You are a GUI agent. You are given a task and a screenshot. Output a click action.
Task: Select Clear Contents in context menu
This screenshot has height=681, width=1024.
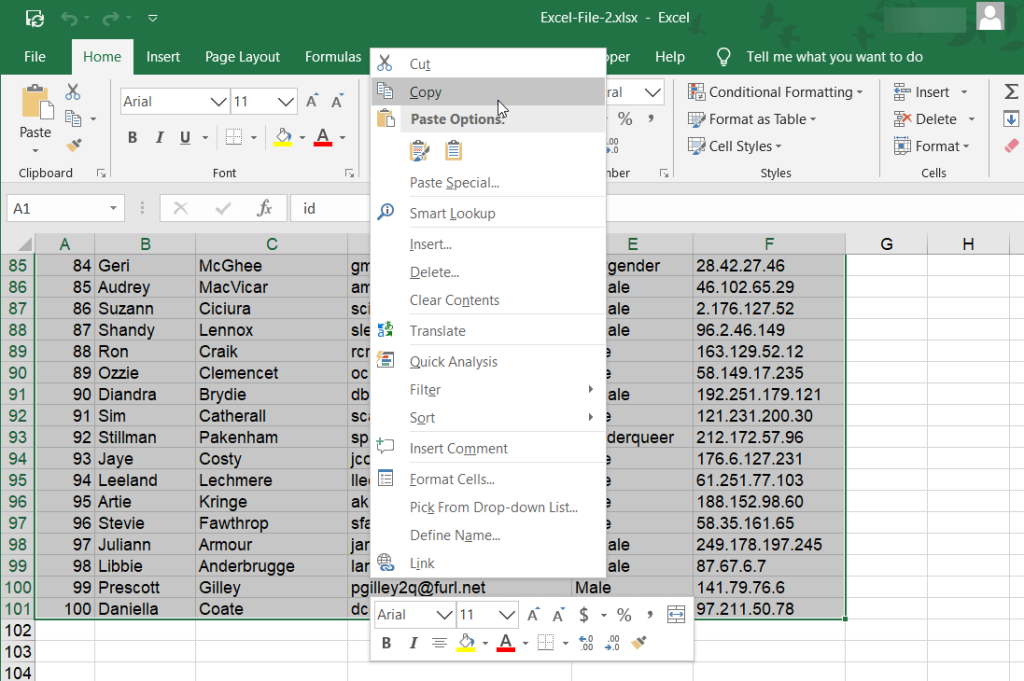pos(488,300)
